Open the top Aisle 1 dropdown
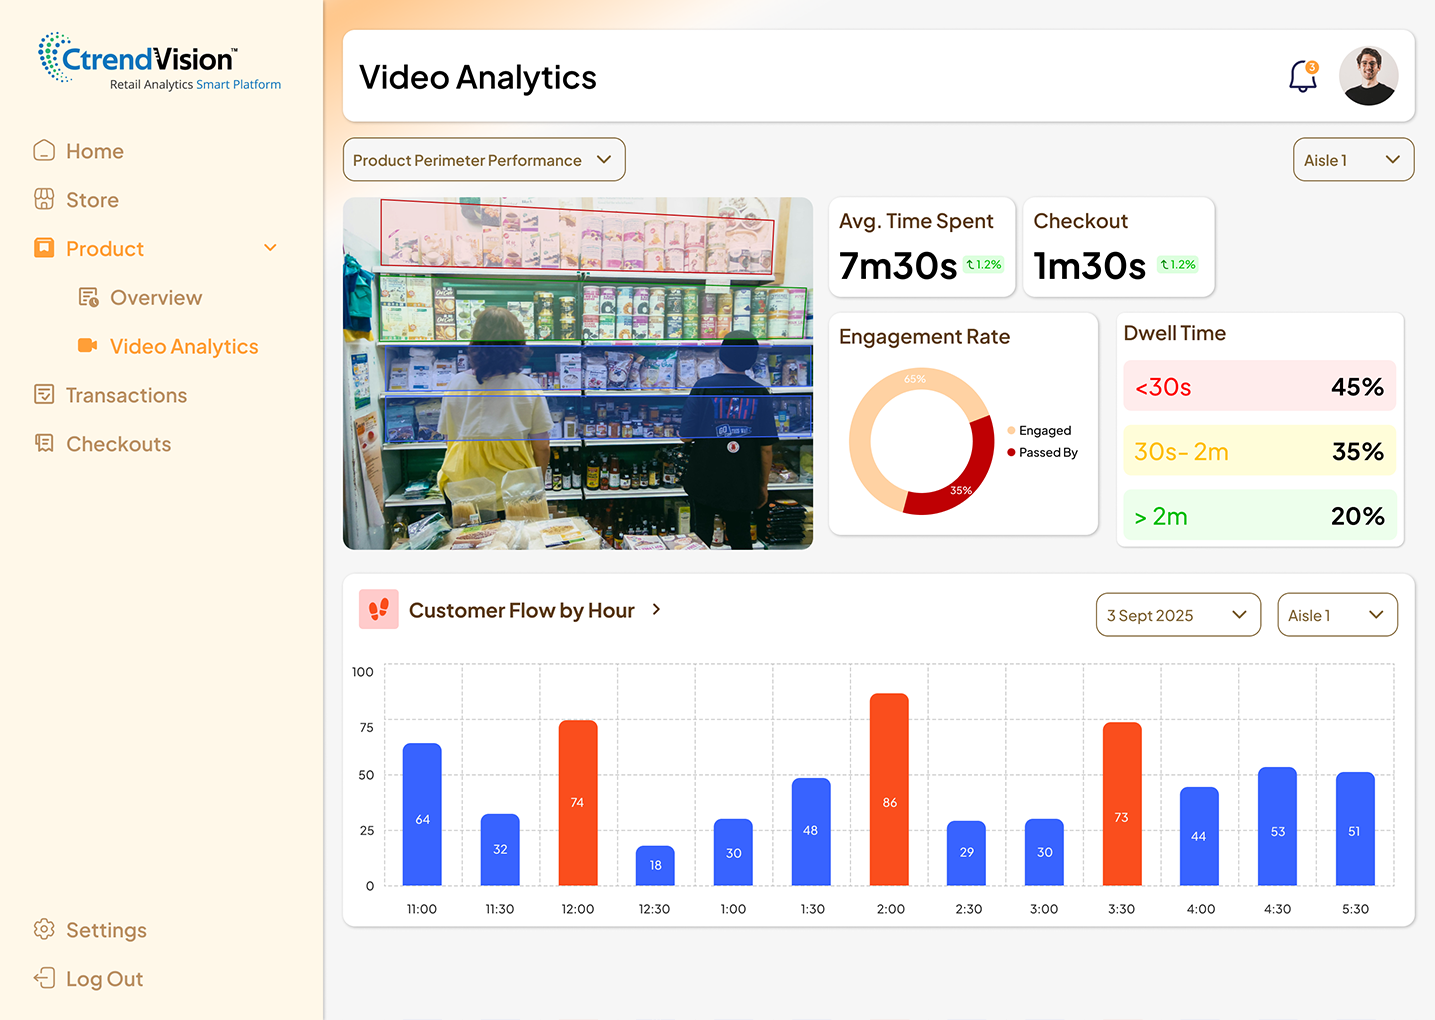The image size is (1435, 1020). (x=1352, y=160)
